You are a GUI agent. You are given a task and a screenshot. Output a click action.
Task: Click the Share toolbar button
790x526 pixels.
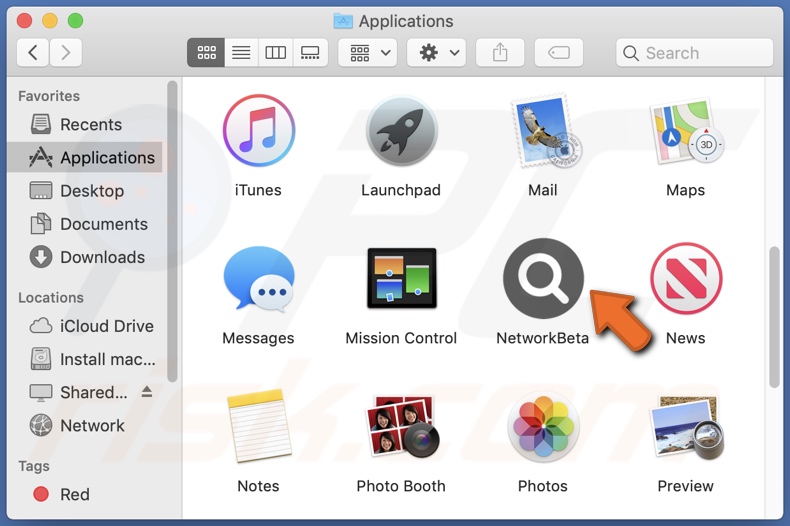click(500, 52)
